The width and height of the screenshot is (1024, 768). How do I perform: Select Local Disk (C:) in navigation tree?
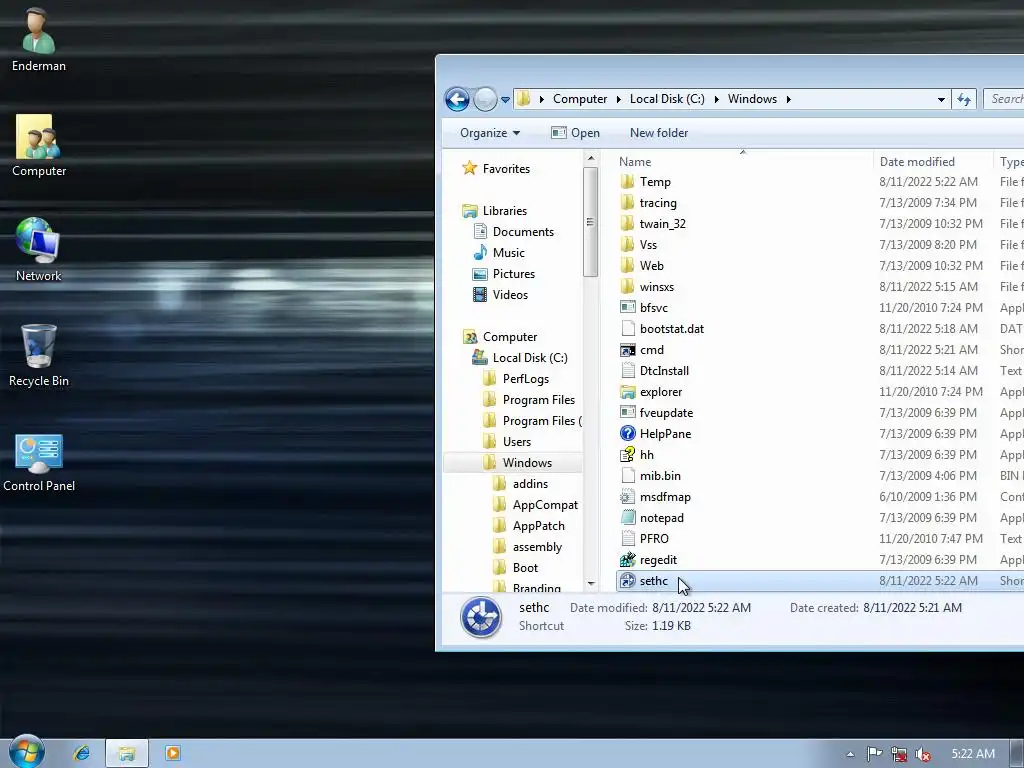pyautogui.click(x=520, y=358)
